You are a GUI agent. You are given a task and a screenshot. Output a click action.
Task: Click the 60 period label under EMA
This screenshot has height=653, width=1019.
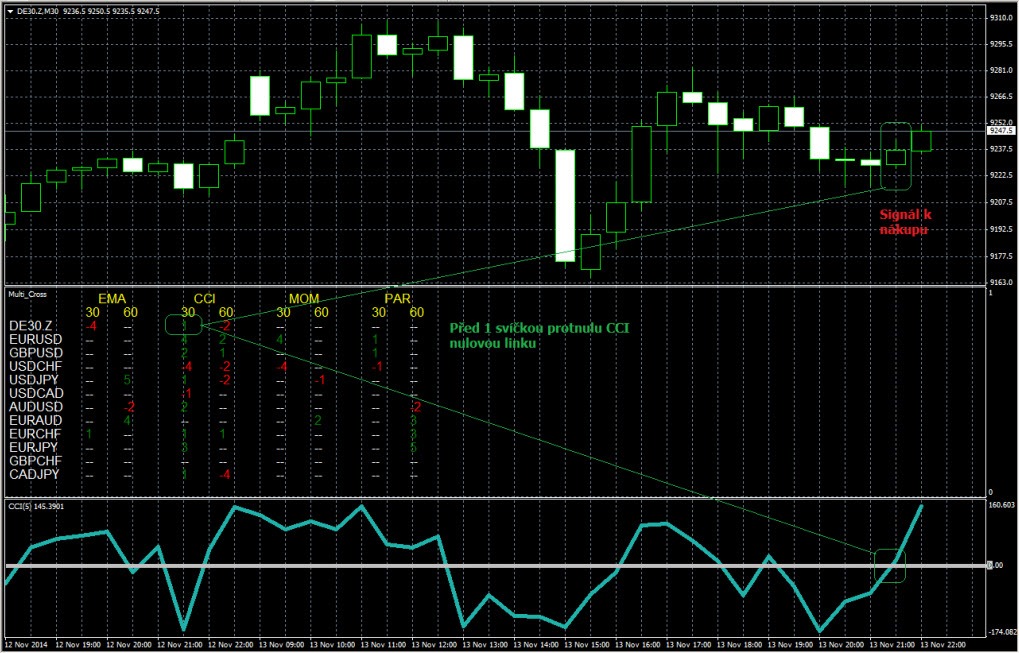(x=131, y=313)
